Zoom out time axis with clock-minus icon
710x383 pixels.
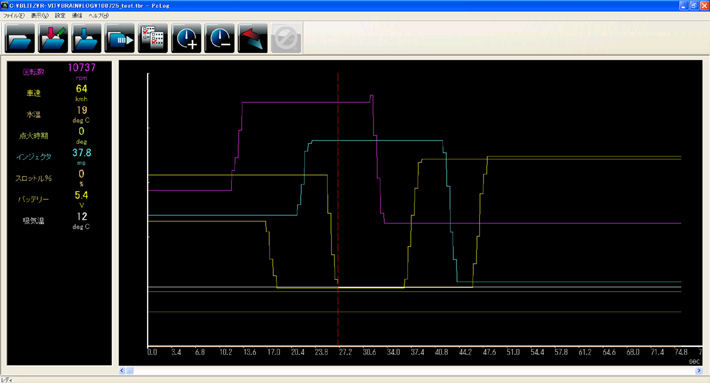click(219, 38)
